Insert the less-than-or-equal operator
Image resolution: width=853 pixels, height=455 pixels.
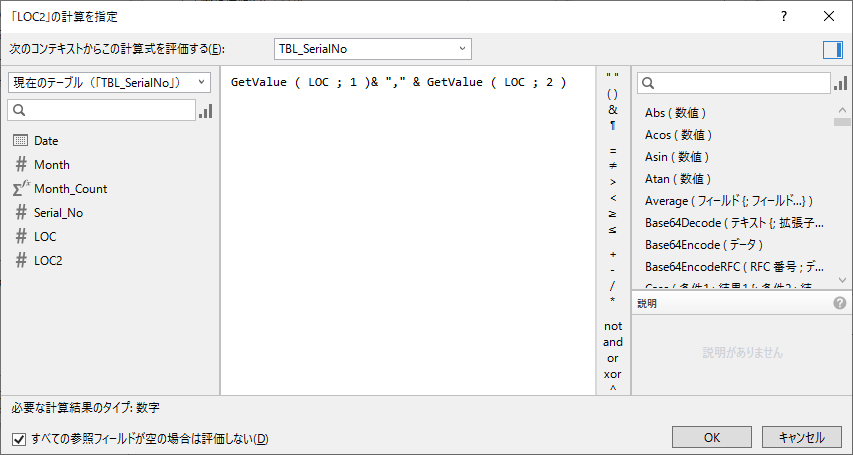(x=613, y=230)
